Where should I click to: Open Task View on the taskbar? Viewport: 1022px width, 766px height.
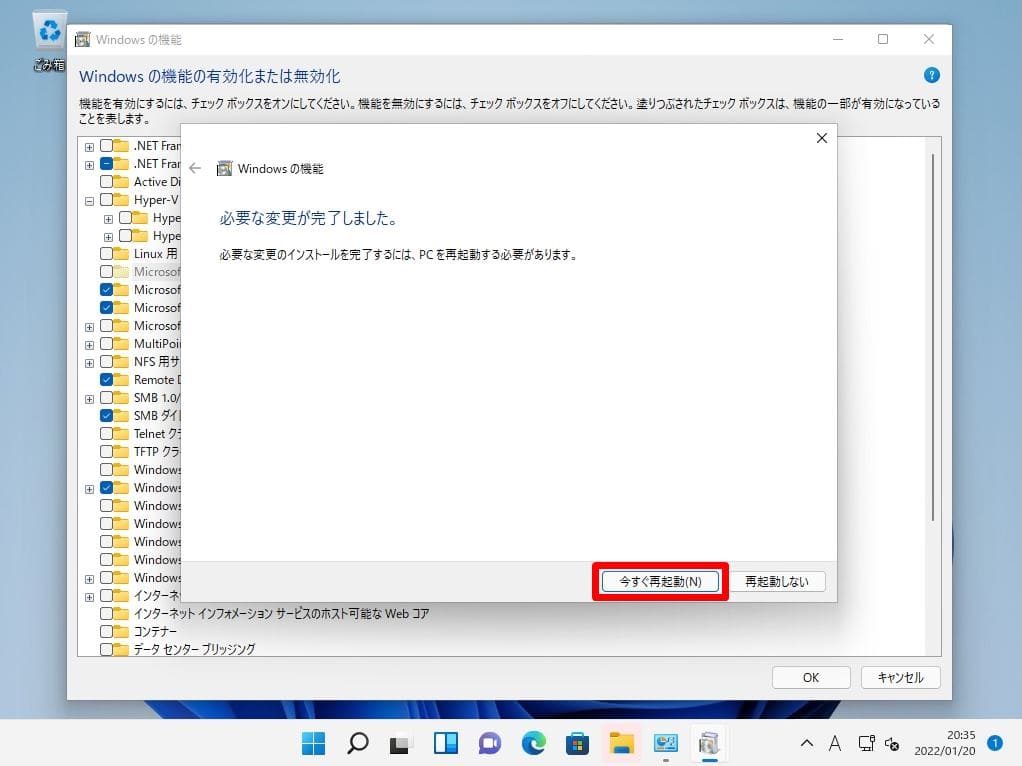(x=402, y=743)
